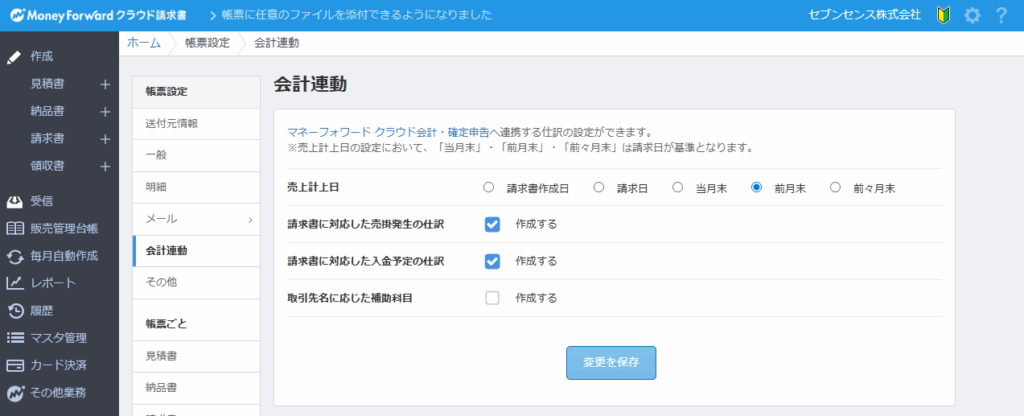Open the help question mark icon

(x=1001, y=15)
